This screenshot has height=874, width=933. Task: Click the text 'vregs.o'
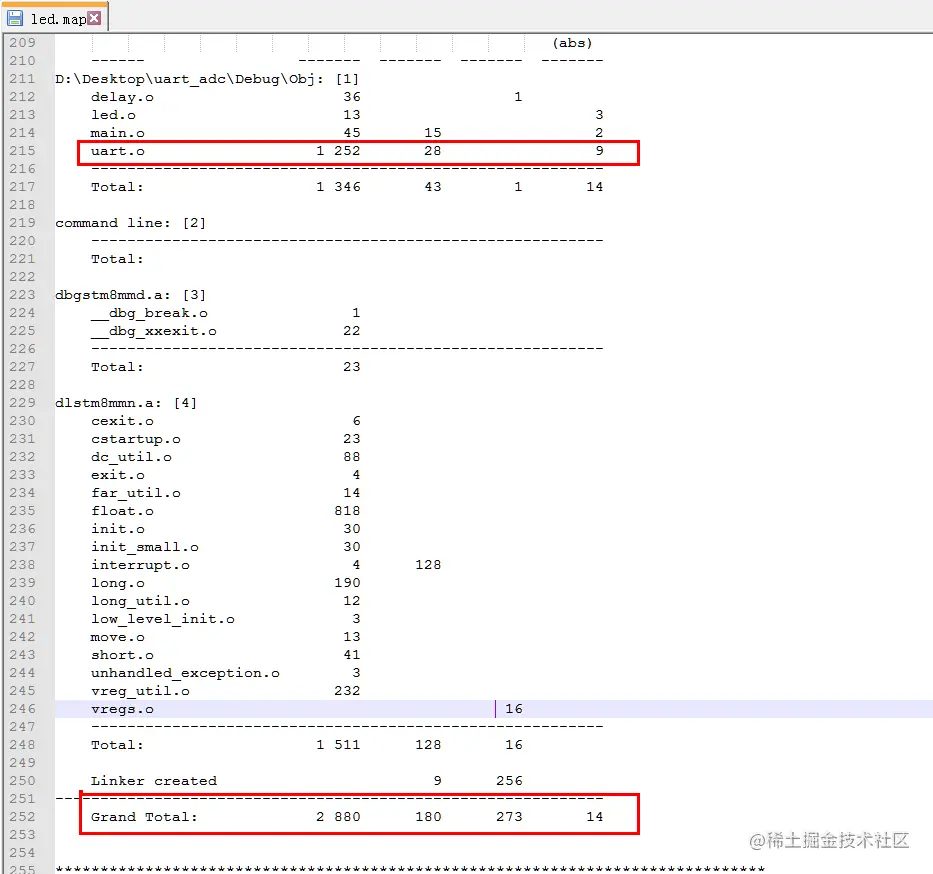122,709
